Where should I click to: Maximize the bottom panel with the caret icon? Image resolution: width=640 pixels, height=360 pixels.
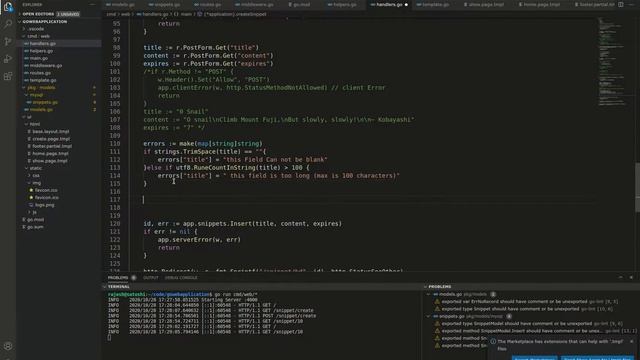coord(621,277)
